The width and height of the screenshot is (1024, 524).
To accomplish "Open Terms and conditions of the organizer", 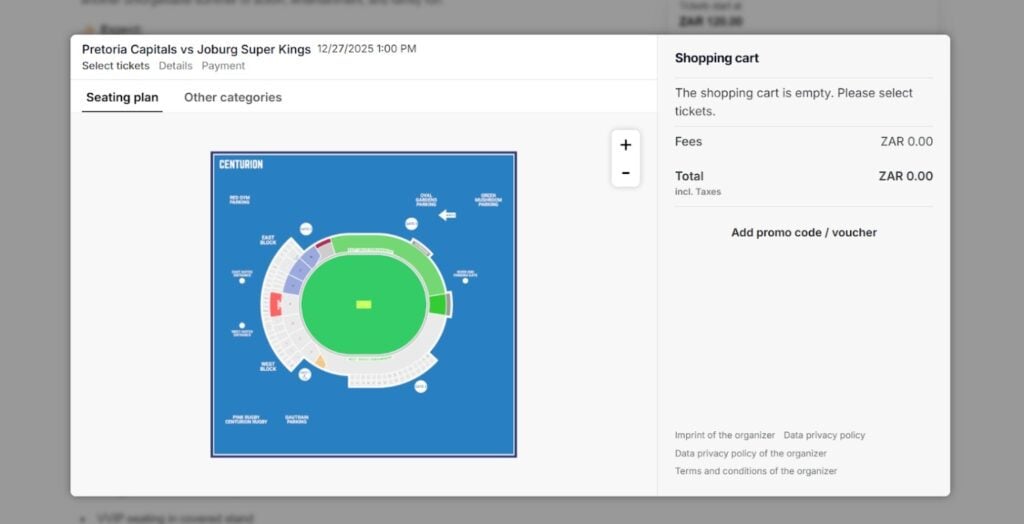I will (x=756, y=471).
